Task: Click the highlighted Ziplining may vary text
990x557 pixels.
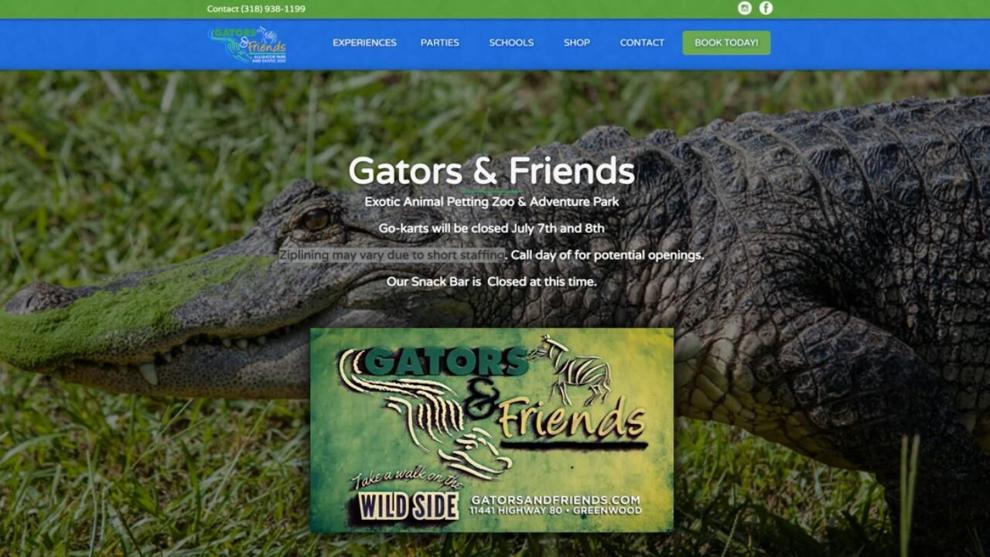Action: pyautogui.click(x=392, y=255)
